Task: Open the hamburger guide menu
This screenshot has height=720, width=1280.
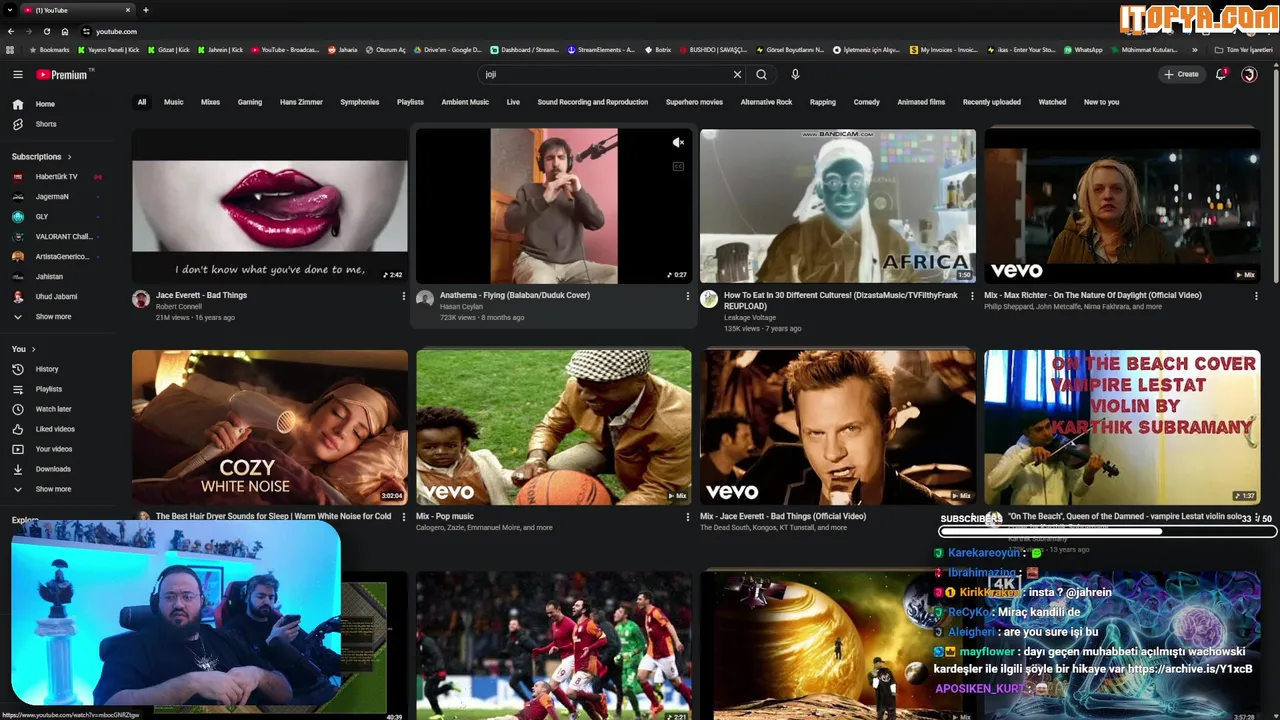Action: coord(17,74)
